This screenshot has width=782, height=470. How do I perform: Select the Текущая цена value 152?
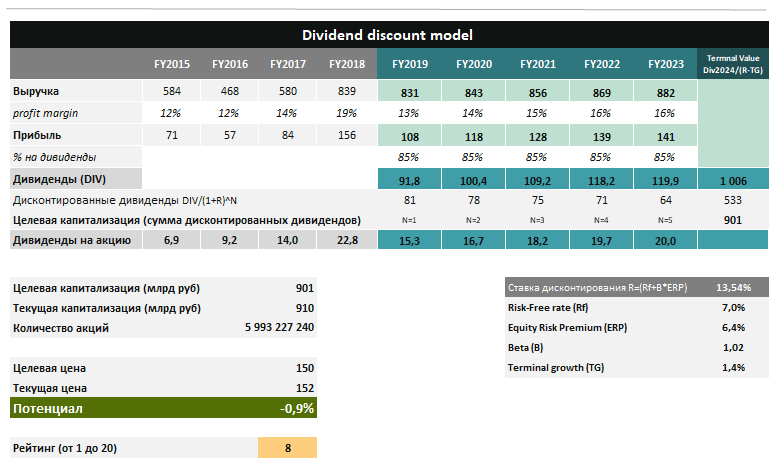304,388
